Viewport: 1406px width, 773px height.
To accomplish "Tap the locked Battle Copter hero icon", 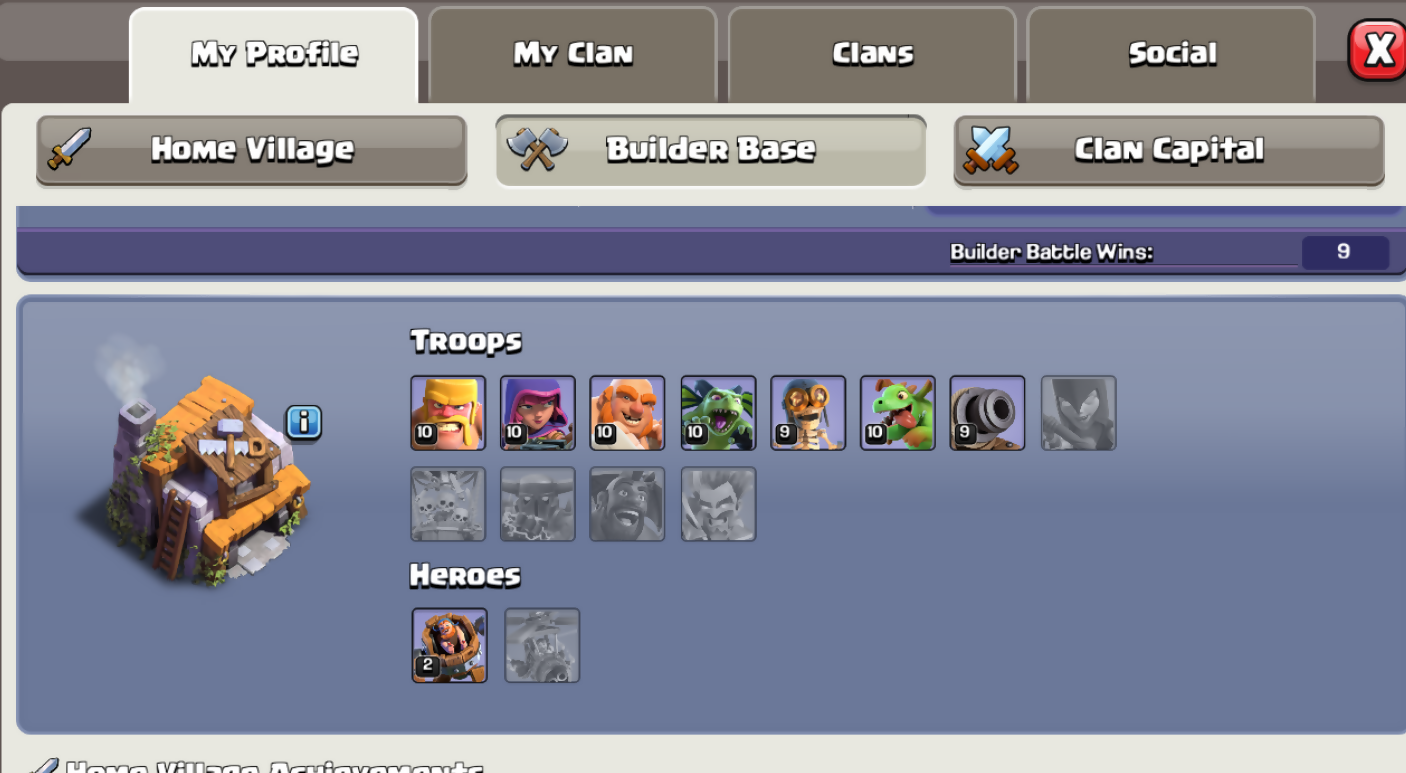I will (x=542, y=646).
